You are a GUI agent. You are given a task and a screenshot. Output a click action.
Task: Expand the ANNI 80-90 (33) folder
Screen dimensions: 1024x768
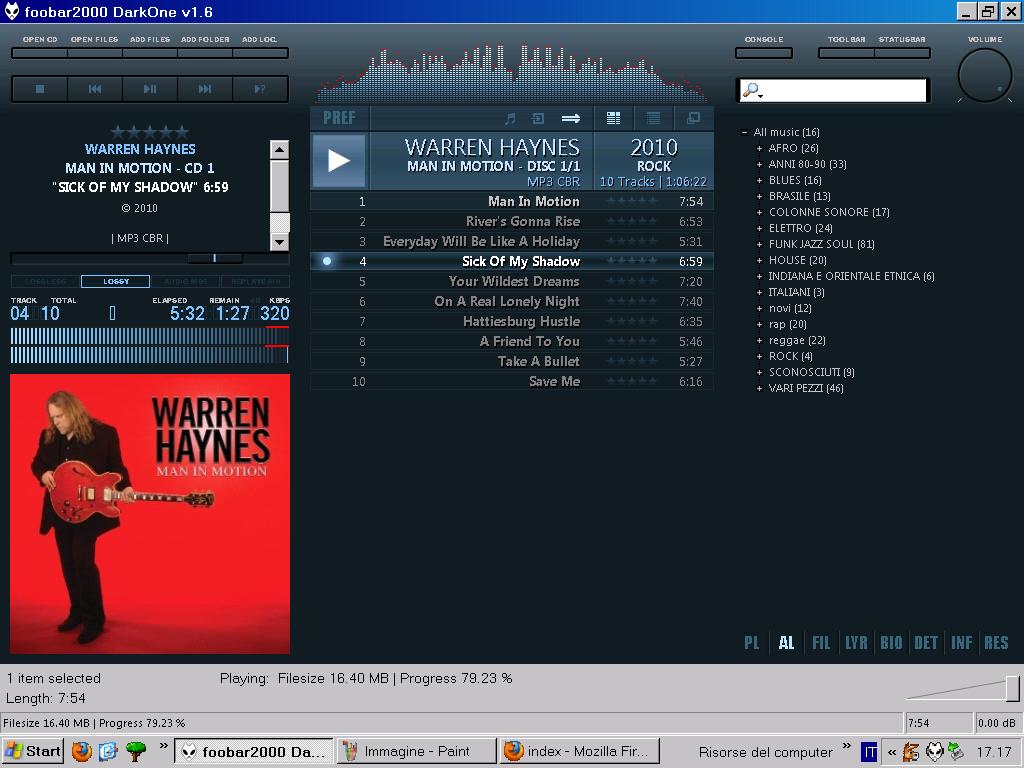click(x=760, y=165)
